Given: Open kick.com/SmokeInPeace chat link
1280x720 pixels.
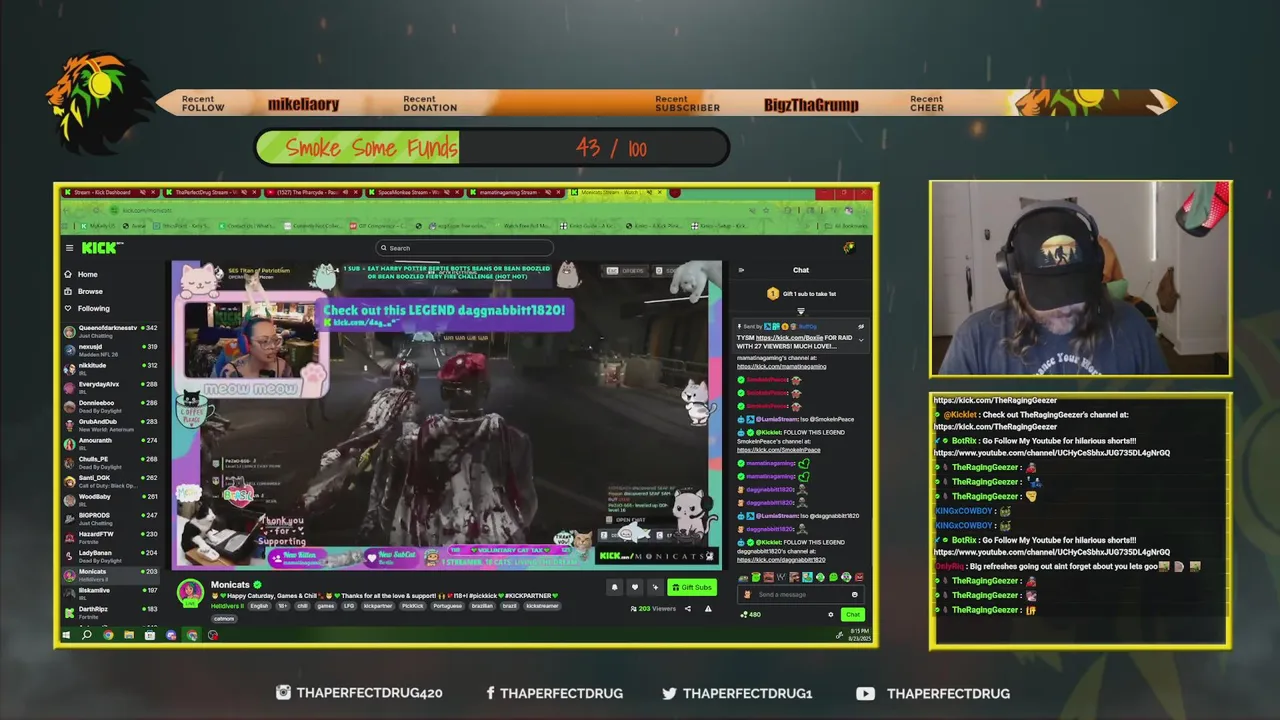Looking at the screenshot, I should (x=778, y=450).
